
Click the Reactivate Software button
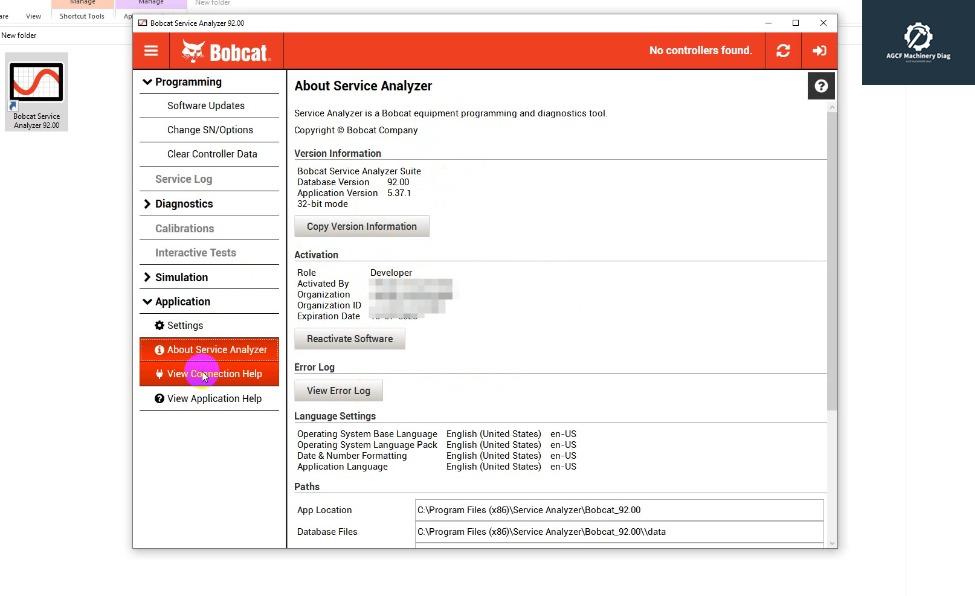coord(349,339)
